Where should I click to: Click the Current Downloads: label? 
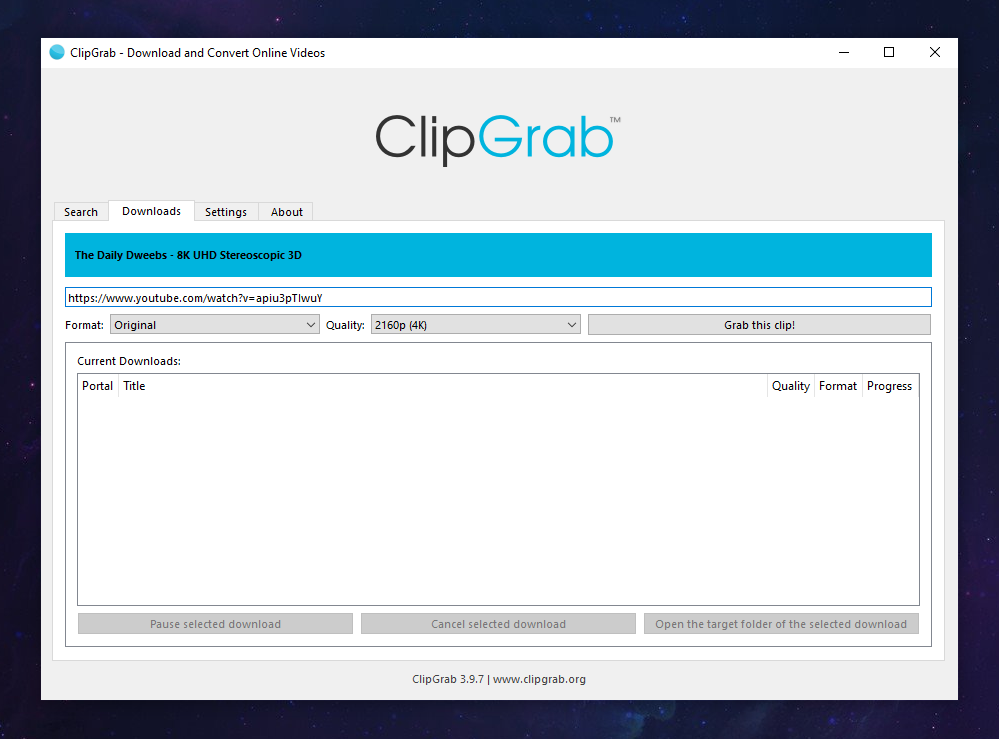pos(129,361)
